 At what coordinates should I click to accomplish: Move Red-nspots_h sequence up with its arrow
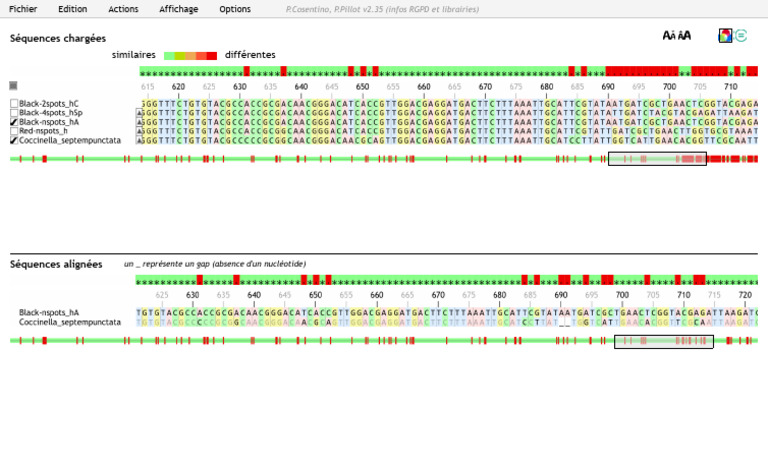click(139, 131)
